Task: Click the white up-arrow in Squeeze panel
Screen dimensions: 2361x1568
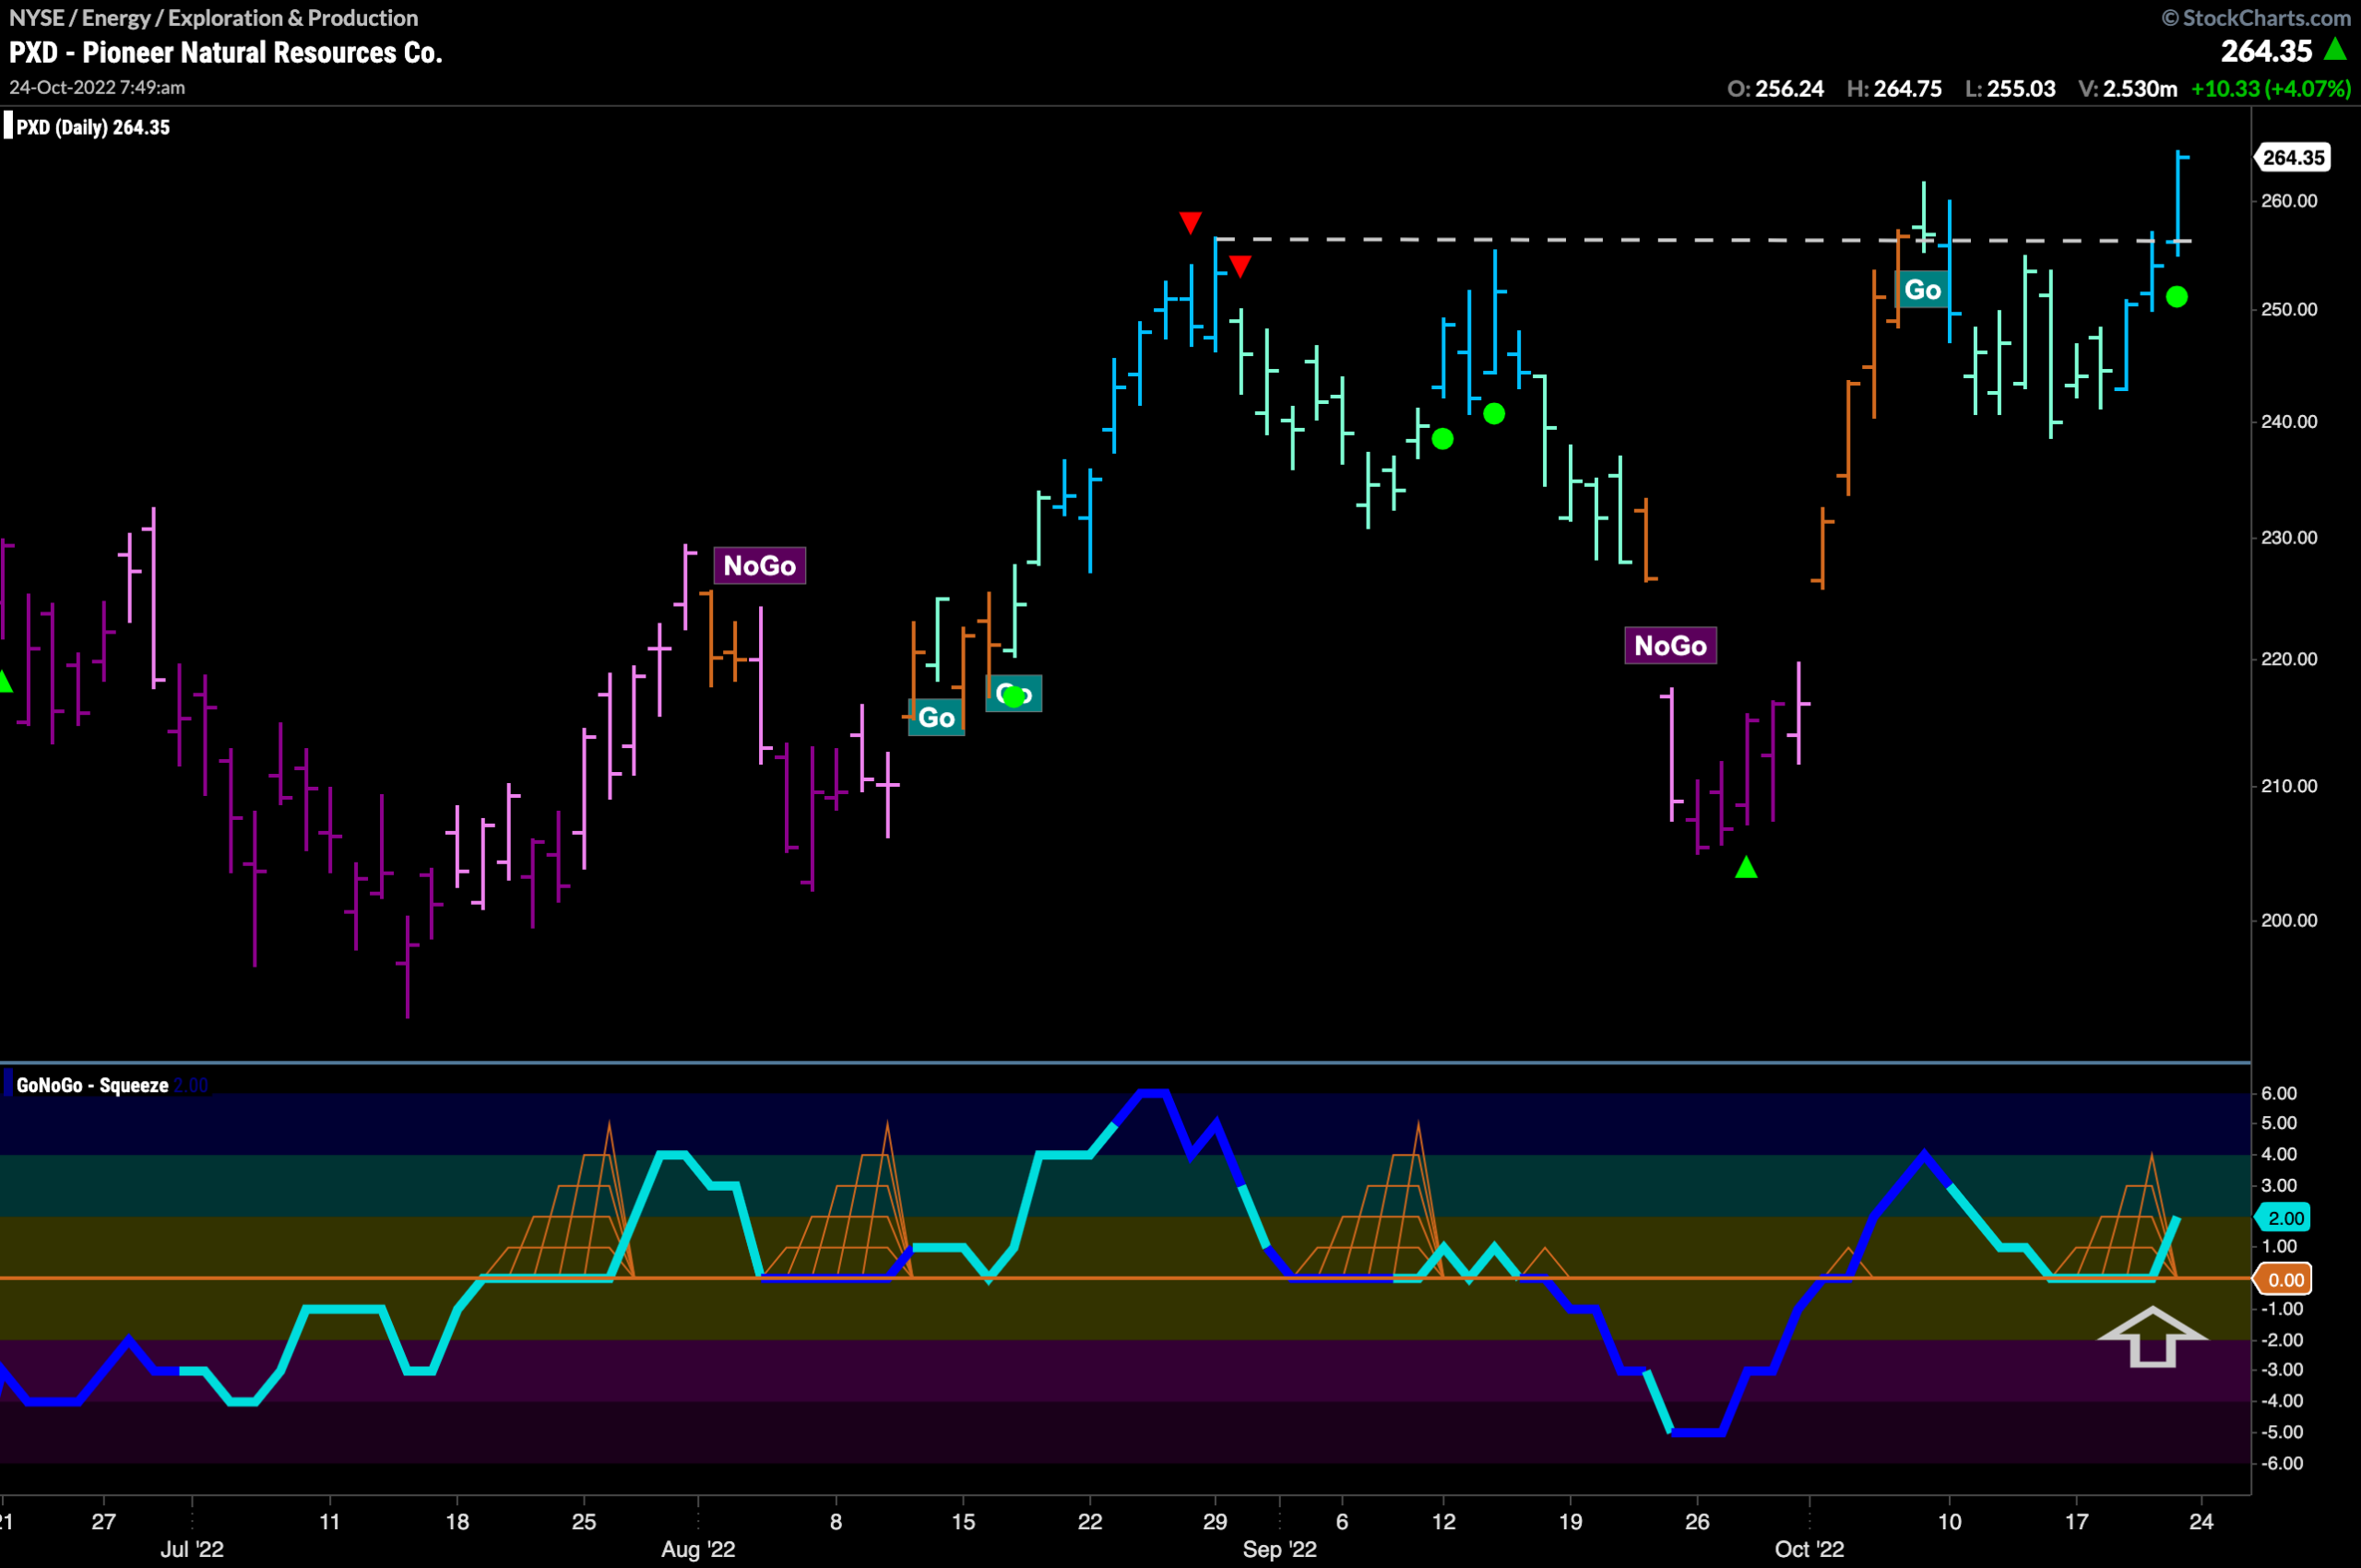Action: pyautogui.click(x=2151, y=1337)
